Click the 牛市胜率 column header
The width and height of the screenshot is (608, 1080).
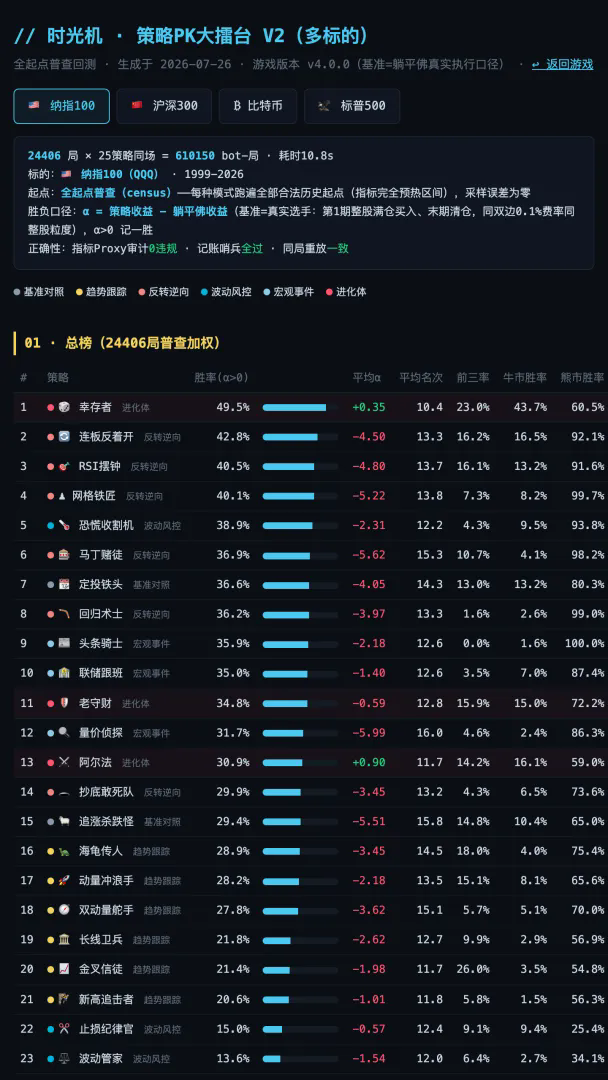[525, 377]
